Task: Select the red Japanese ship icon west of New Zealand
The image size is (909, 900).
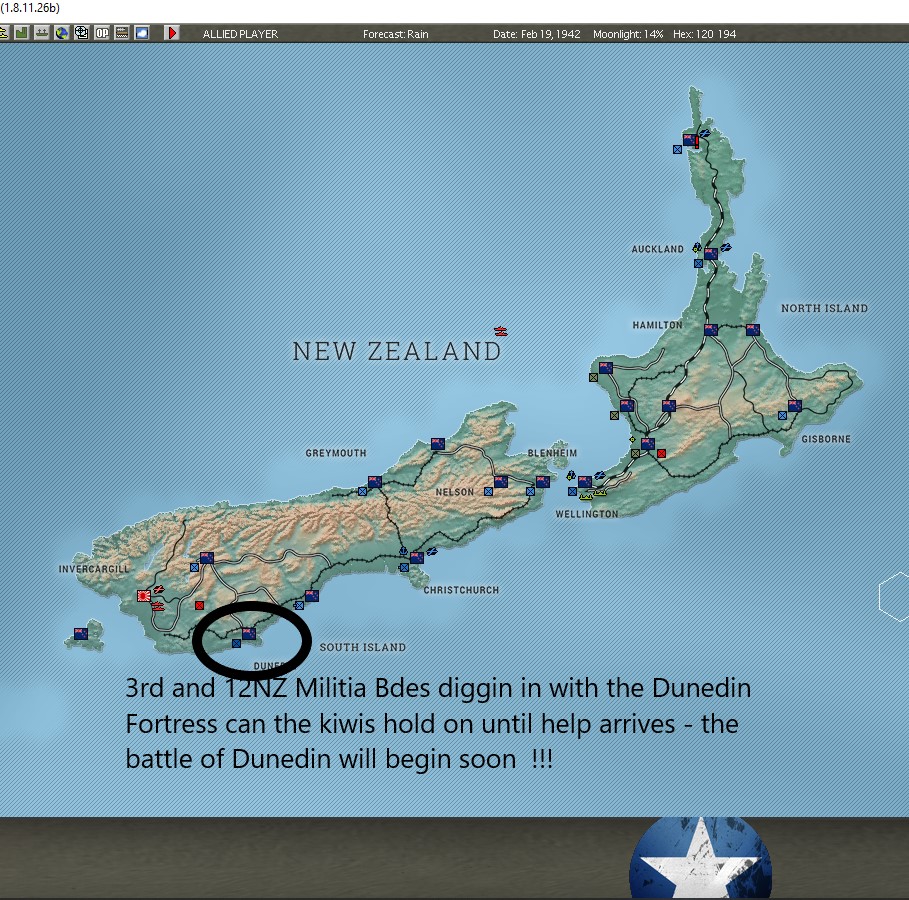Action: (x=501, y=332)
